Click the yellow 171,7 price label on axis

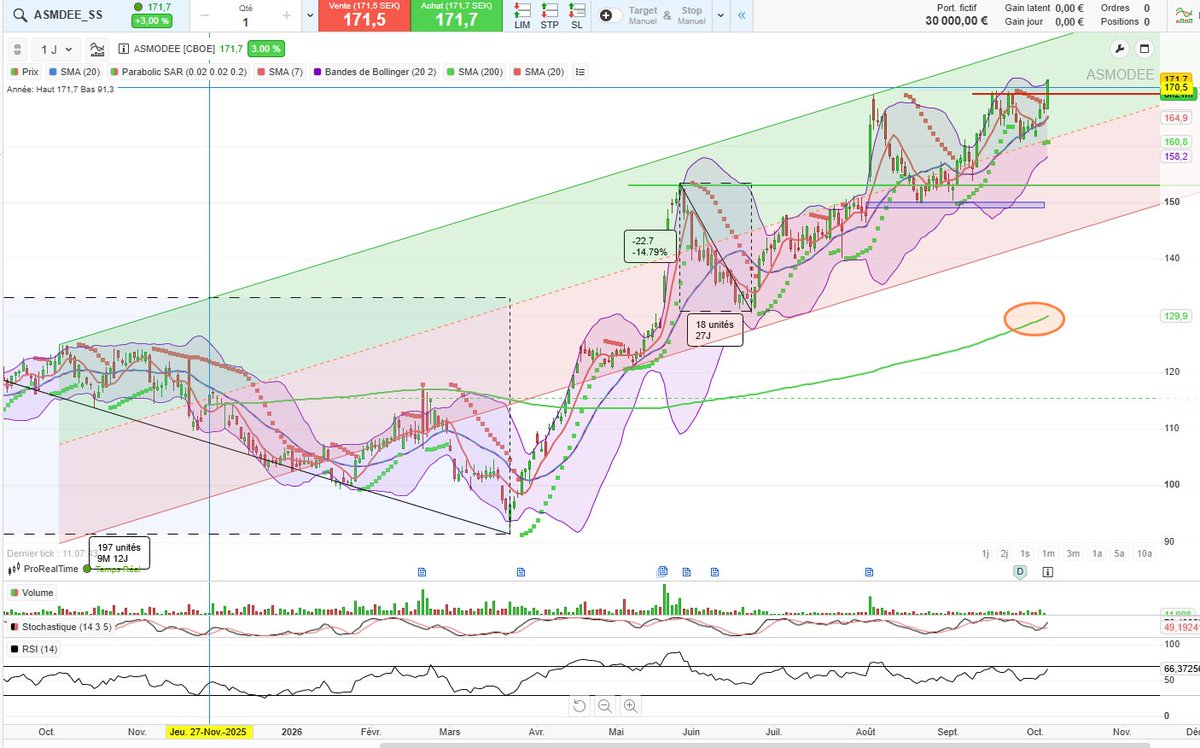tap(1176, 79)
